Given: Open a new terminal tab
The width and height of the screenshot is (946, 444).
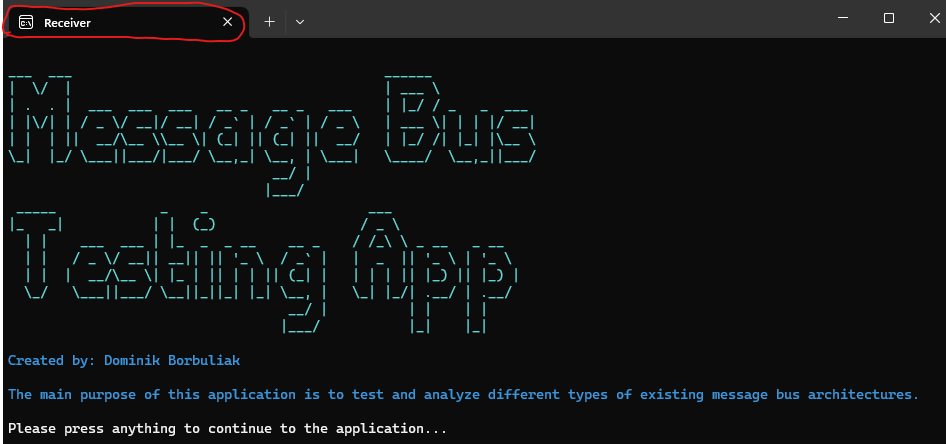Looking at the screenshot, I should [x=270, y=22].
